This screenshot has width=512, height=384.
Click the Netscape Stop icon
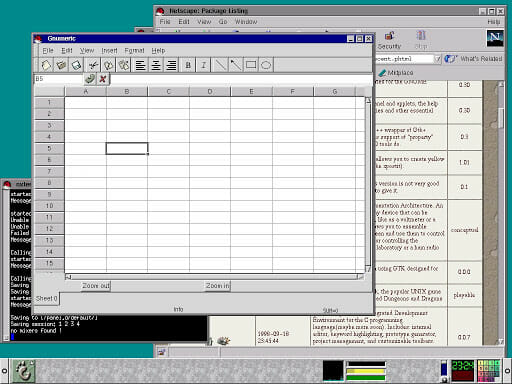(x=421, y=40)
